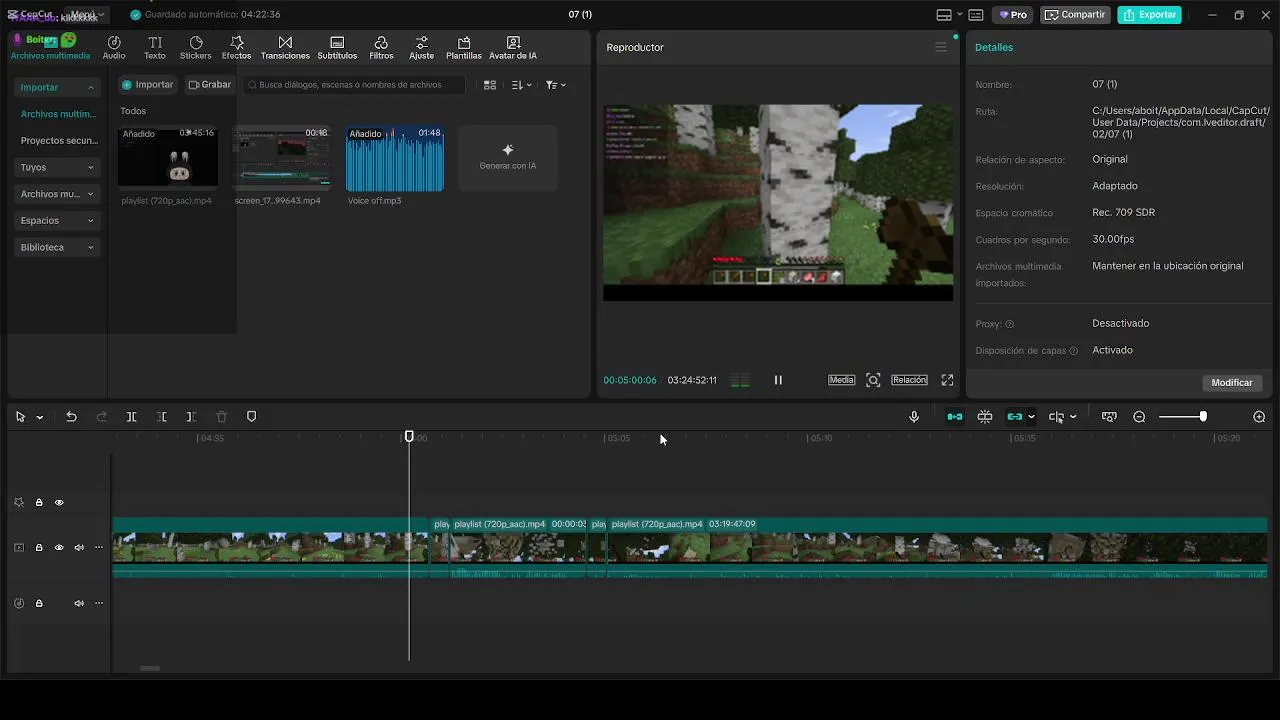The image size is (1280, 720).
Task: Open the selection tool mode dropdown
Action: [40, 417]
